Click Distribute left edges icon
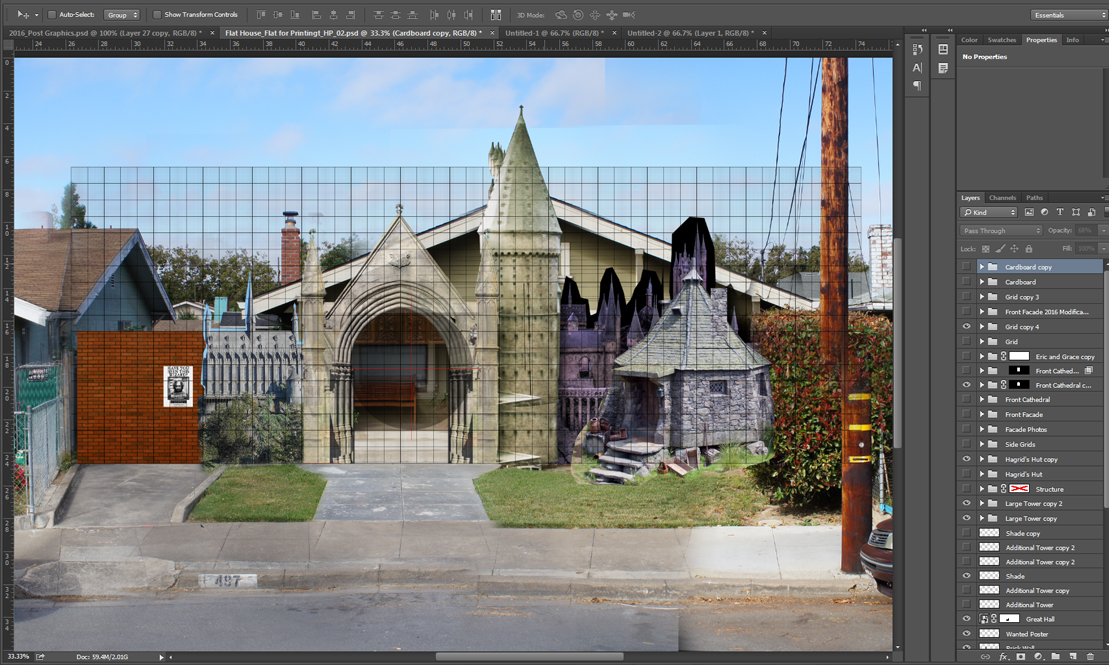 [x=434, y=14]
